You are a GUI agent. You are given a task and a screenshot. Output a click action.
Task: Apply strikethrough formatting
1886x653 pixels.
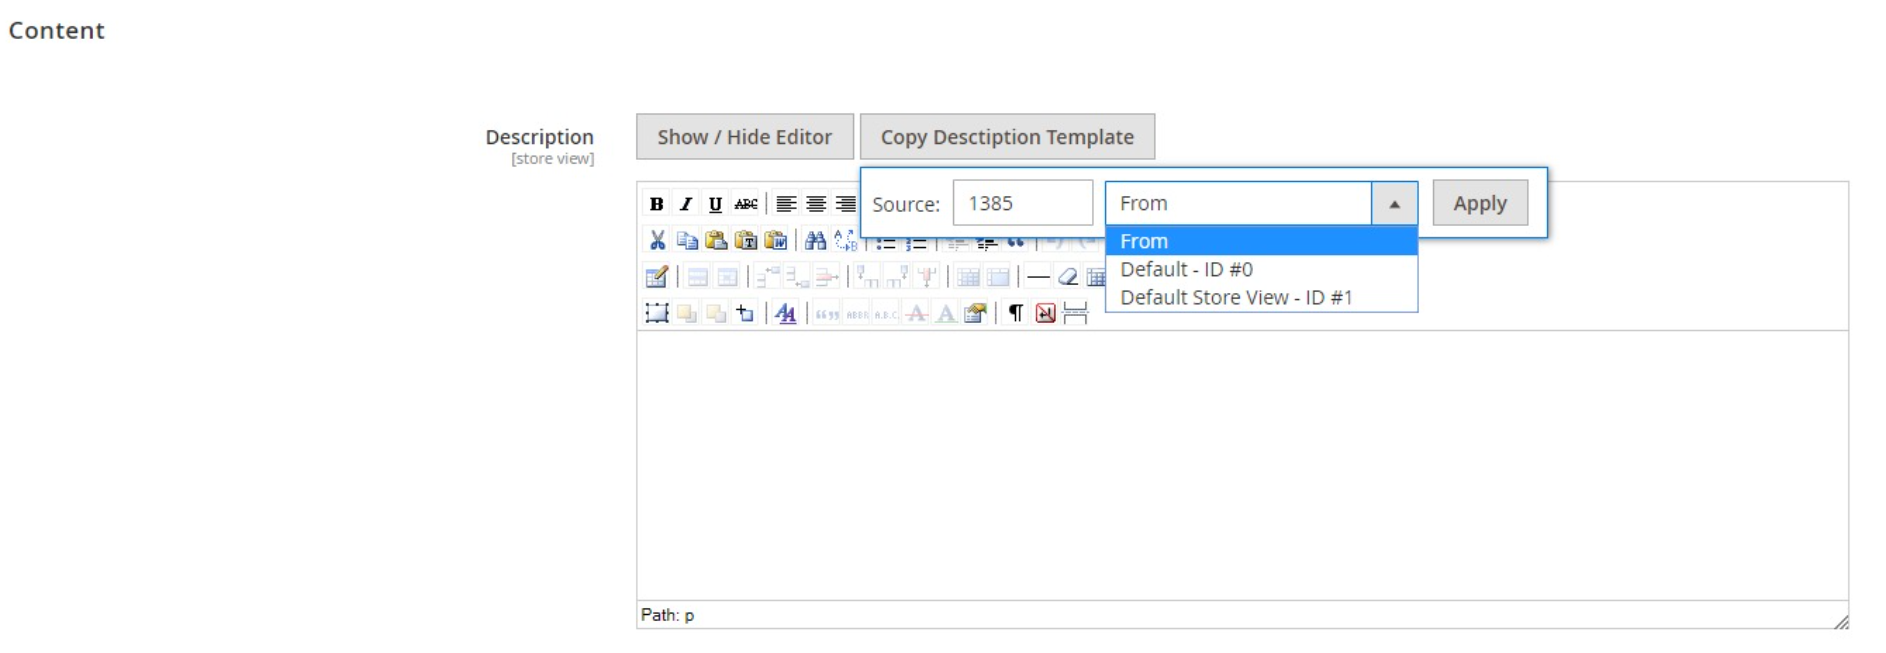[746, 204]
